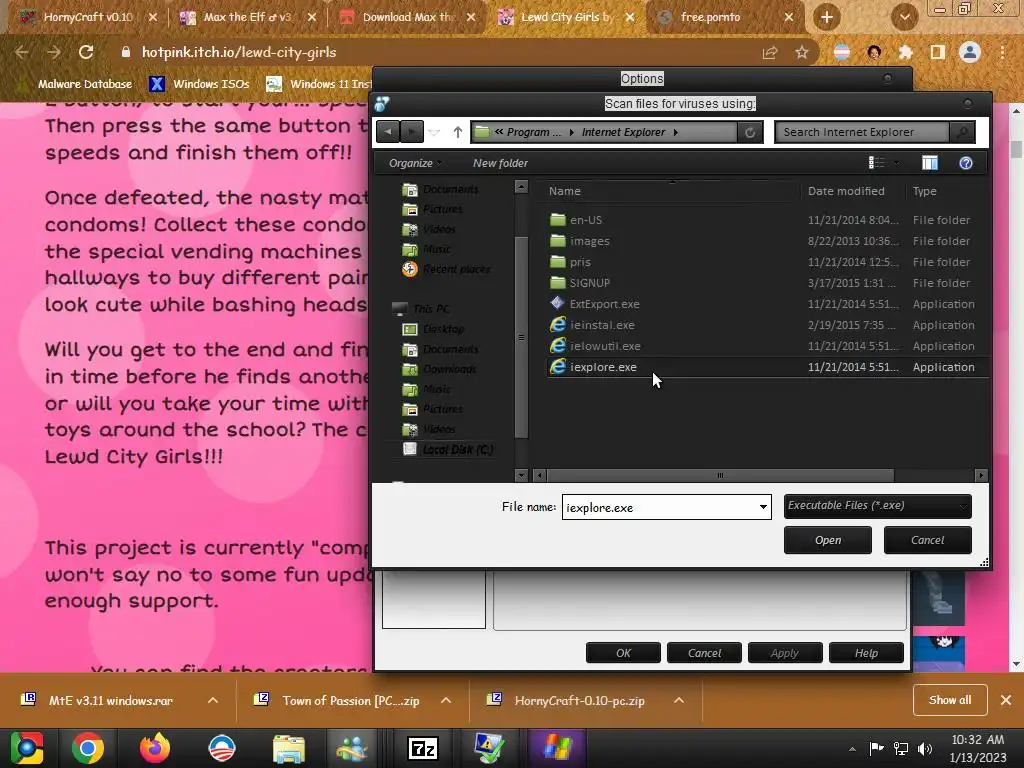Expand This PC in navigation pane
The image size is (1024, 768).
[x=421, y=309]
